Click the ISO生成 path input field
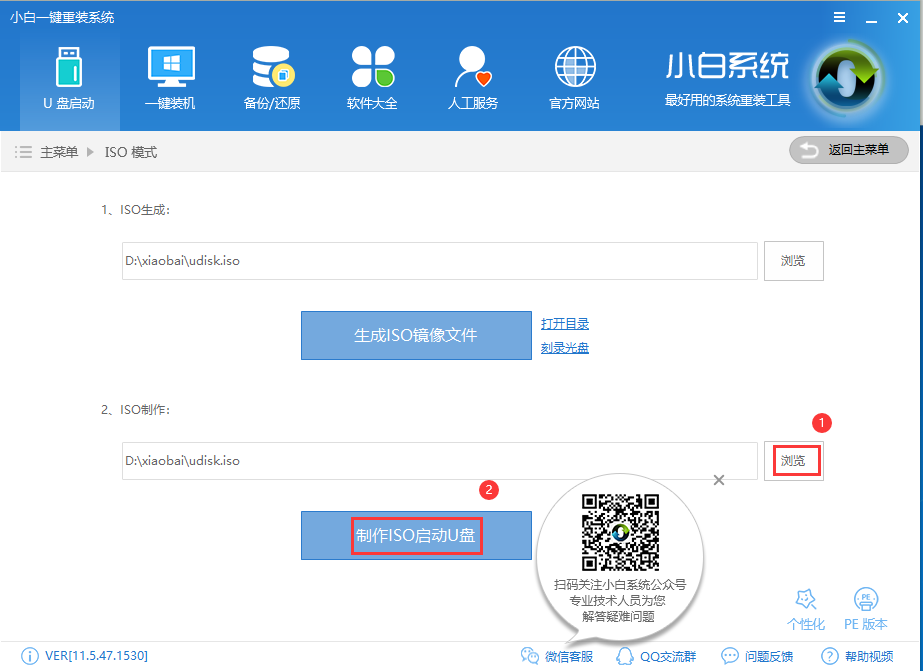The width and height of the screenshot is (923, 671). [x=439, y=261]
